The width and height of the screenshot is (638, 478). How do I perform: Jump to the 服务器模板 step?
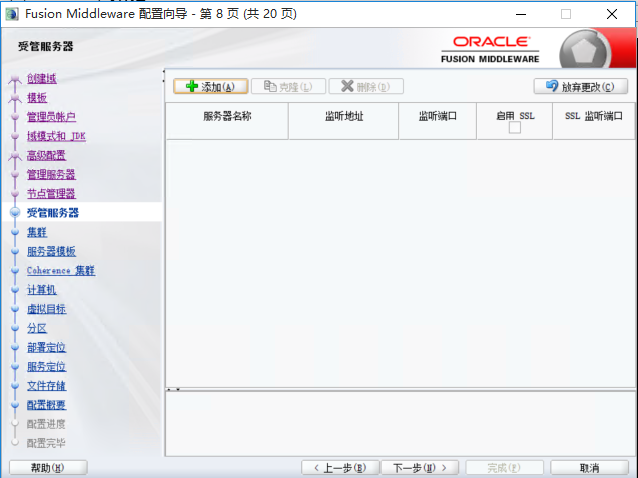pos(51,251)
